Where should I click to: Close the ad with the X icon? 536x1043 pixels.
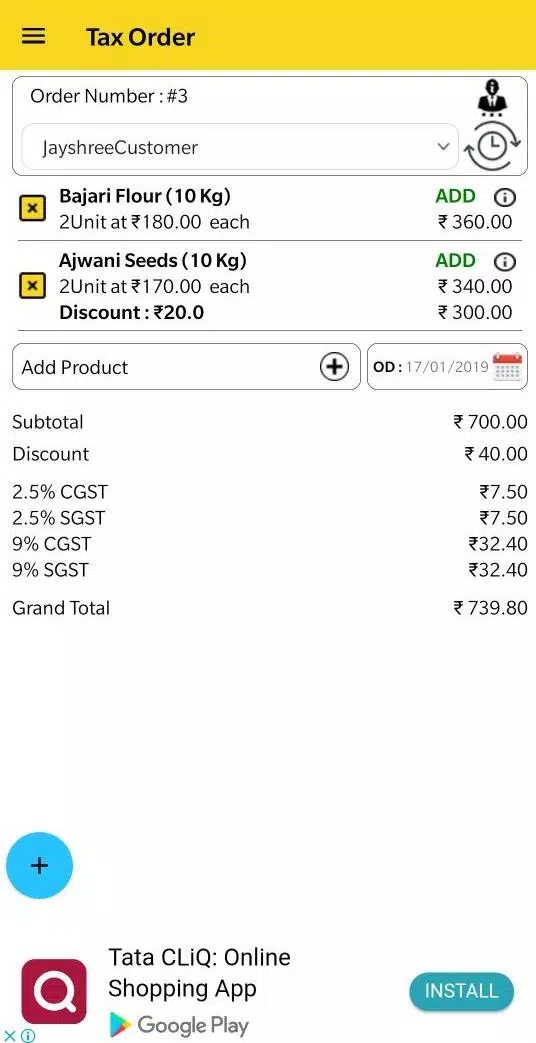pos(9,1035)
